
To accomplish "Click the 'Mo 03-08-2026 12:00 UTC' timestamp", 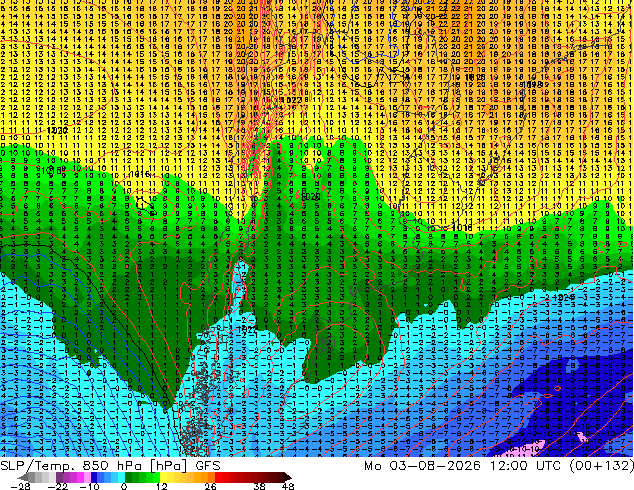I will point(464,466).
